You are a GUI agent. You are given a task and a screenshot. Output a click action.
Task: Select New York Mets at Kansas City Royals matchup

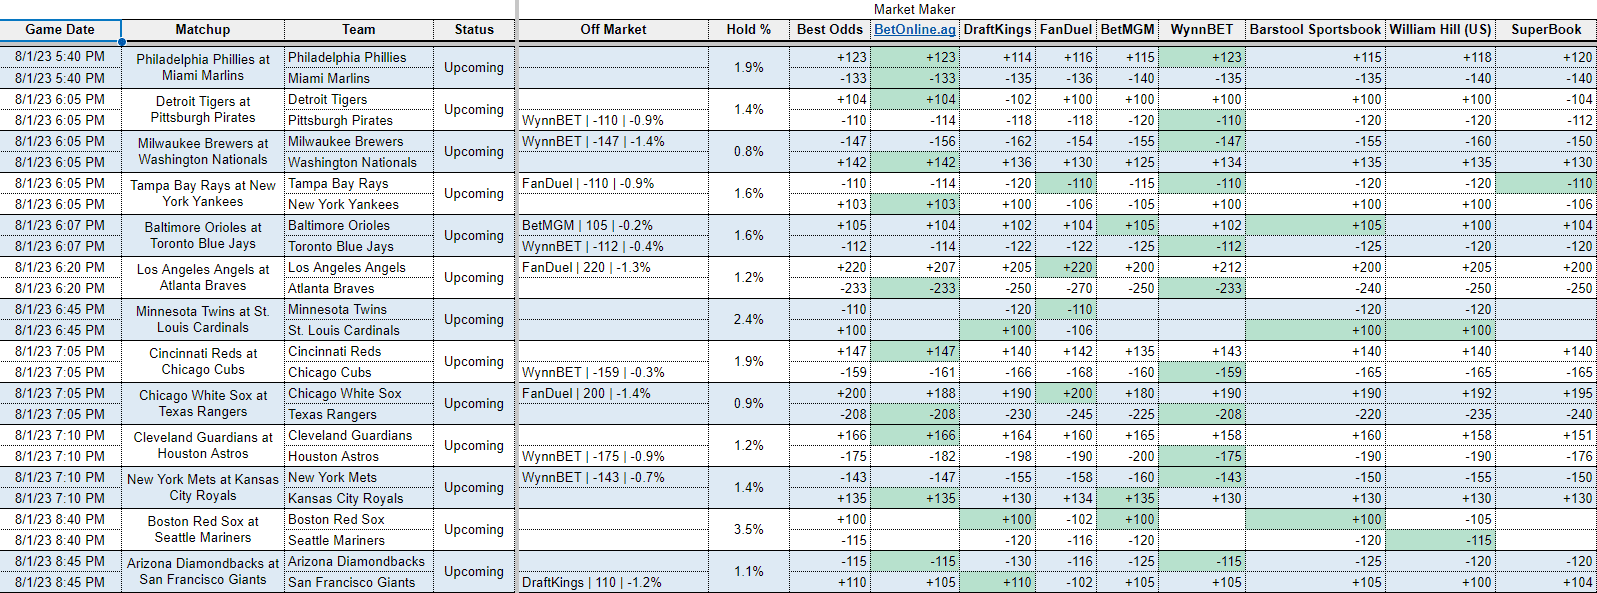(x=203, y=487)
